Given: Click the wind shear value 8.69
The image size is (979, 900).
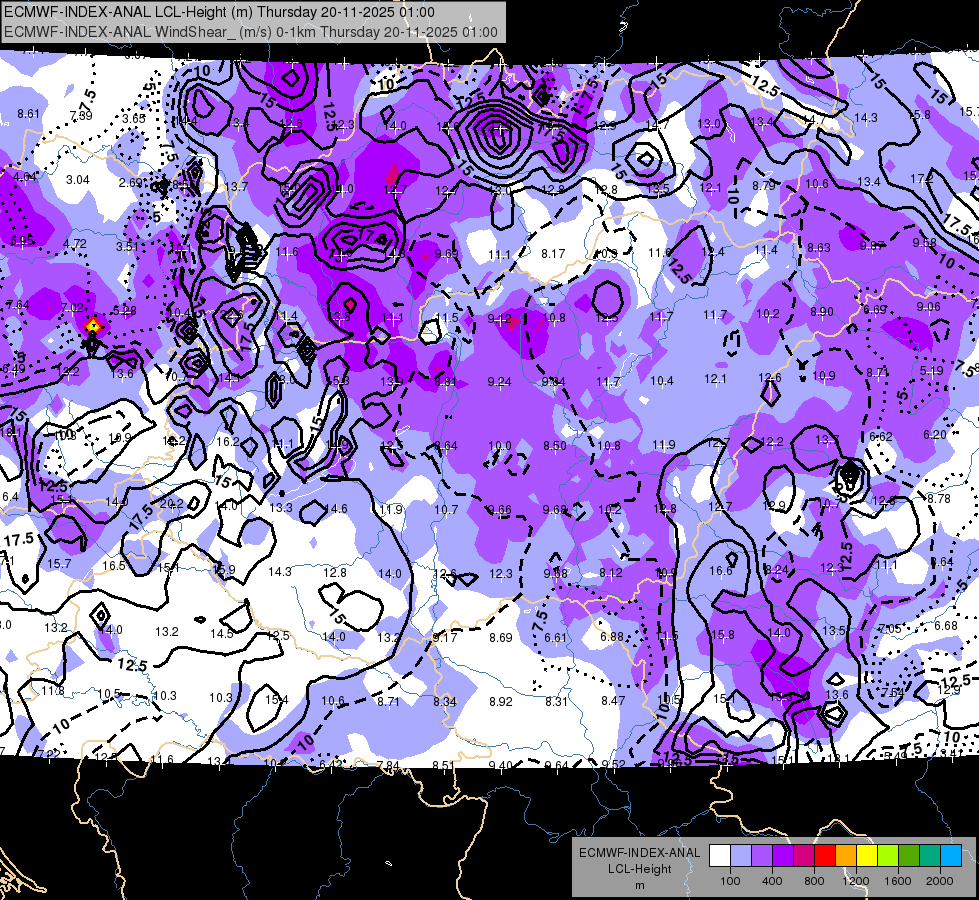Looking at the screenshot, I should tap(501, 638).
